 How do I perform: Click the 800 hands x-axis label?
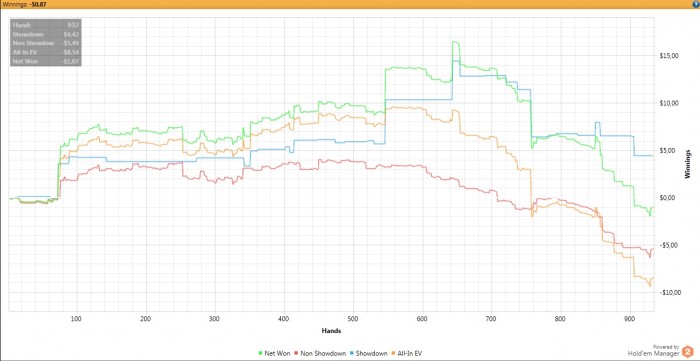(x=560, y=319)
